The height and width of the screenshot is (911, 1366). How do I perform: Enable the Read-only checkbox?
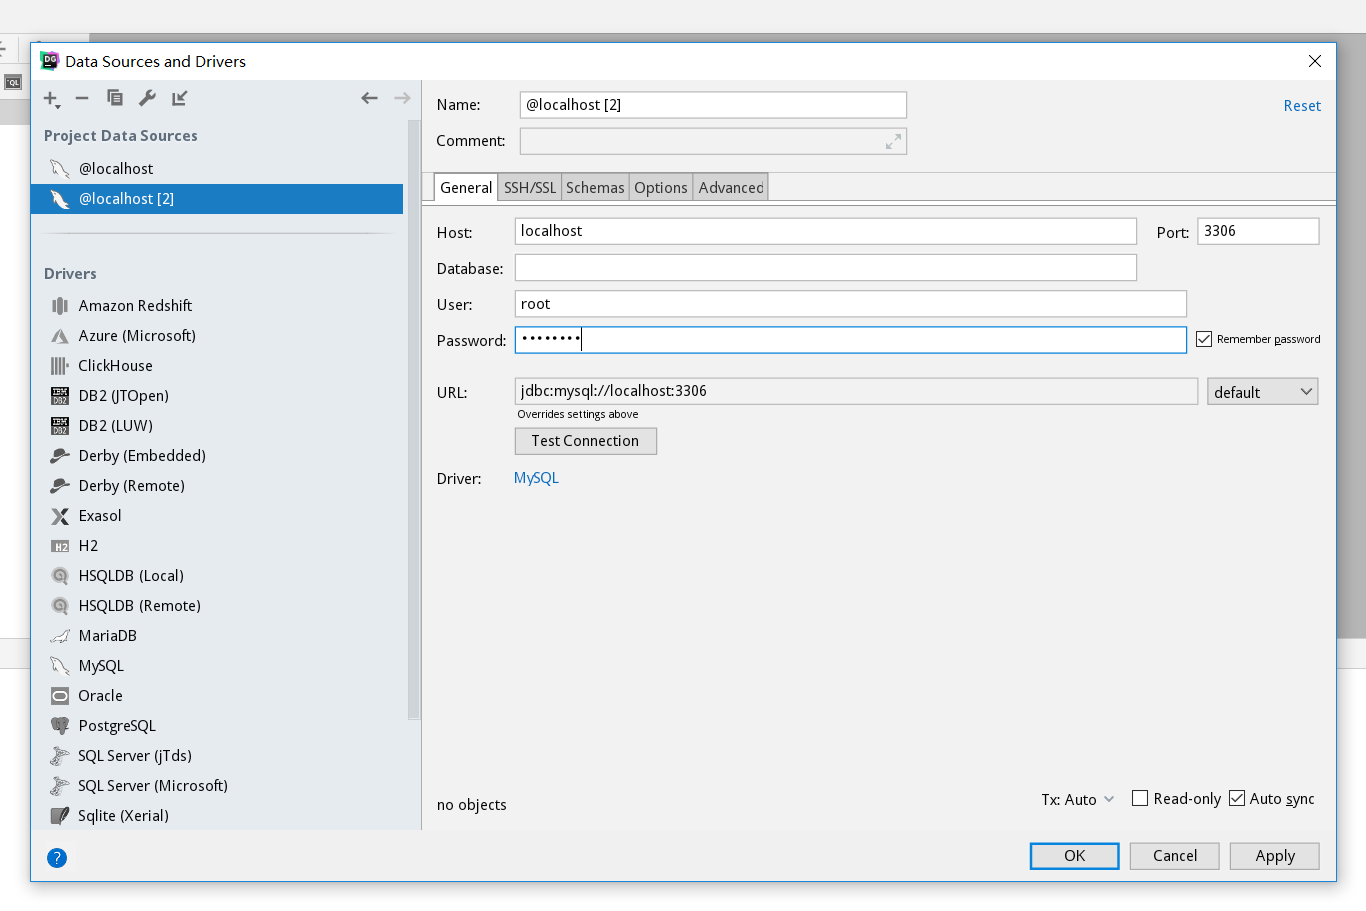[x=1140, y=798]
